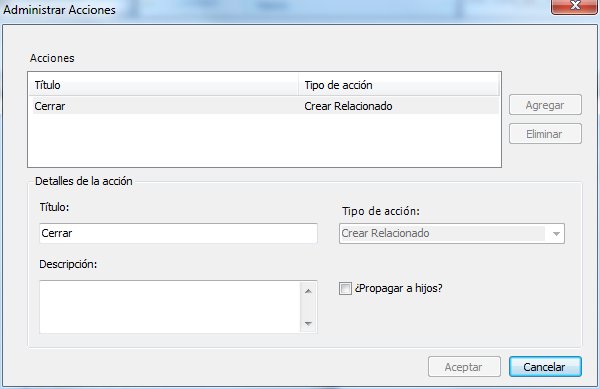Sort by the Título column header

(x=164, y=85)
